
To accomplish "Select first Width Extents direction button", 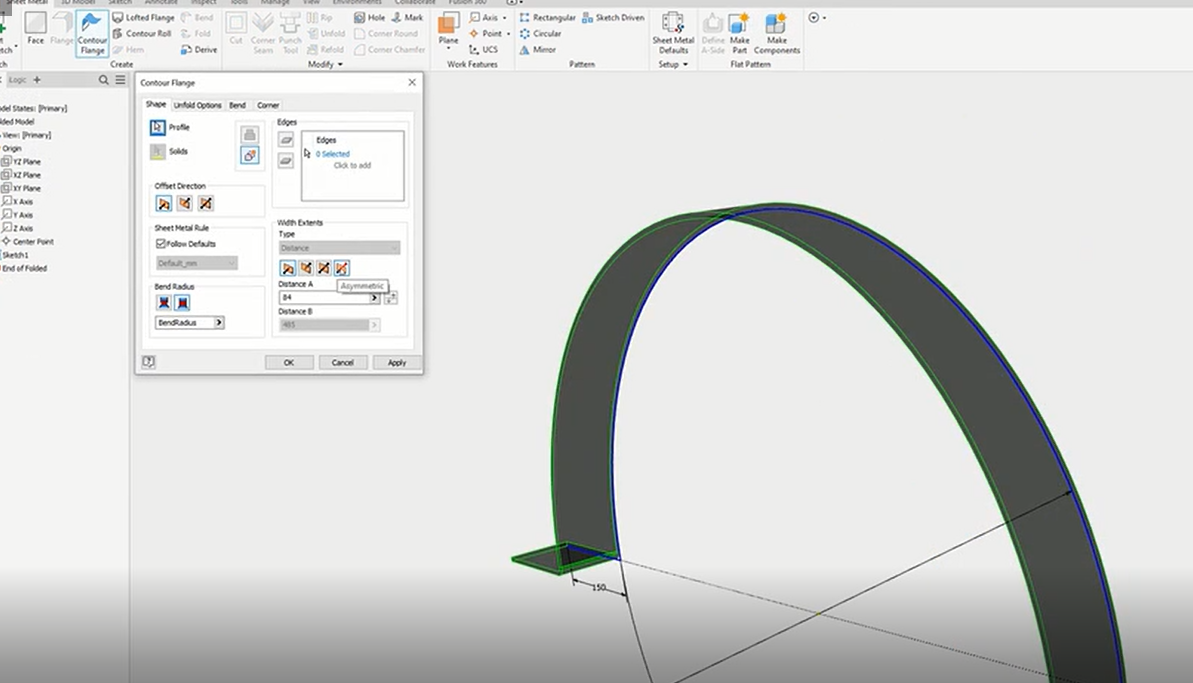I will pyautogui.click(x=288, y=268).
